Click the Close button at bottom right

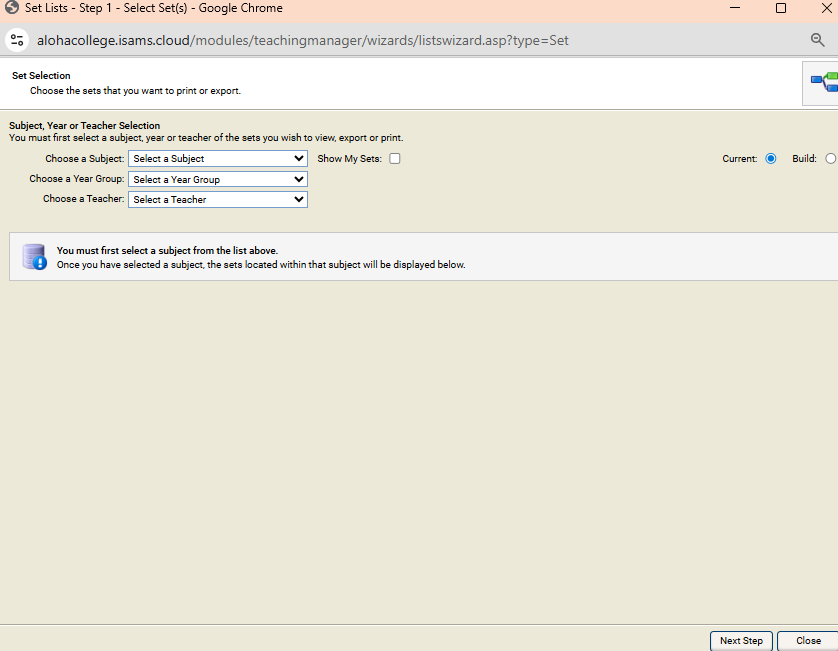808,641
